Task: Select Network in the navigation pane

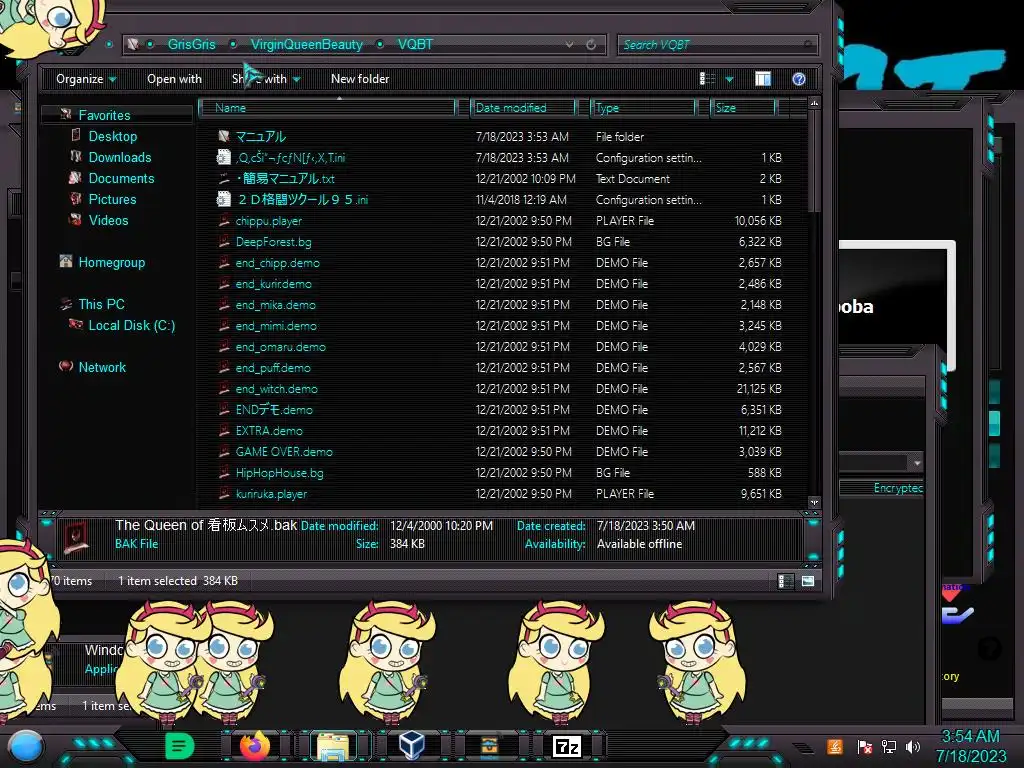Action: [102, 367]
